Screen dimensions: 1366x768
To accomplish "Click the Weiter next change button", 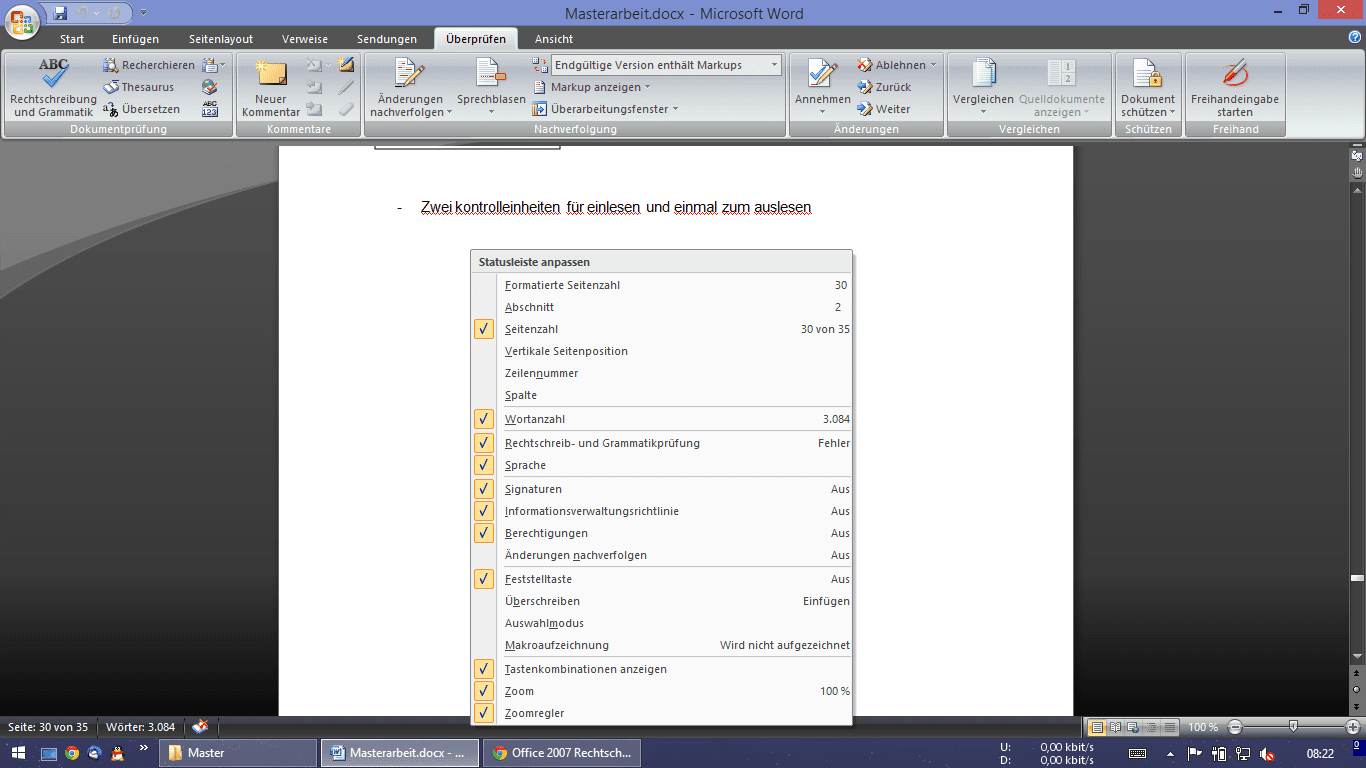I will click(x=884, y=109).
